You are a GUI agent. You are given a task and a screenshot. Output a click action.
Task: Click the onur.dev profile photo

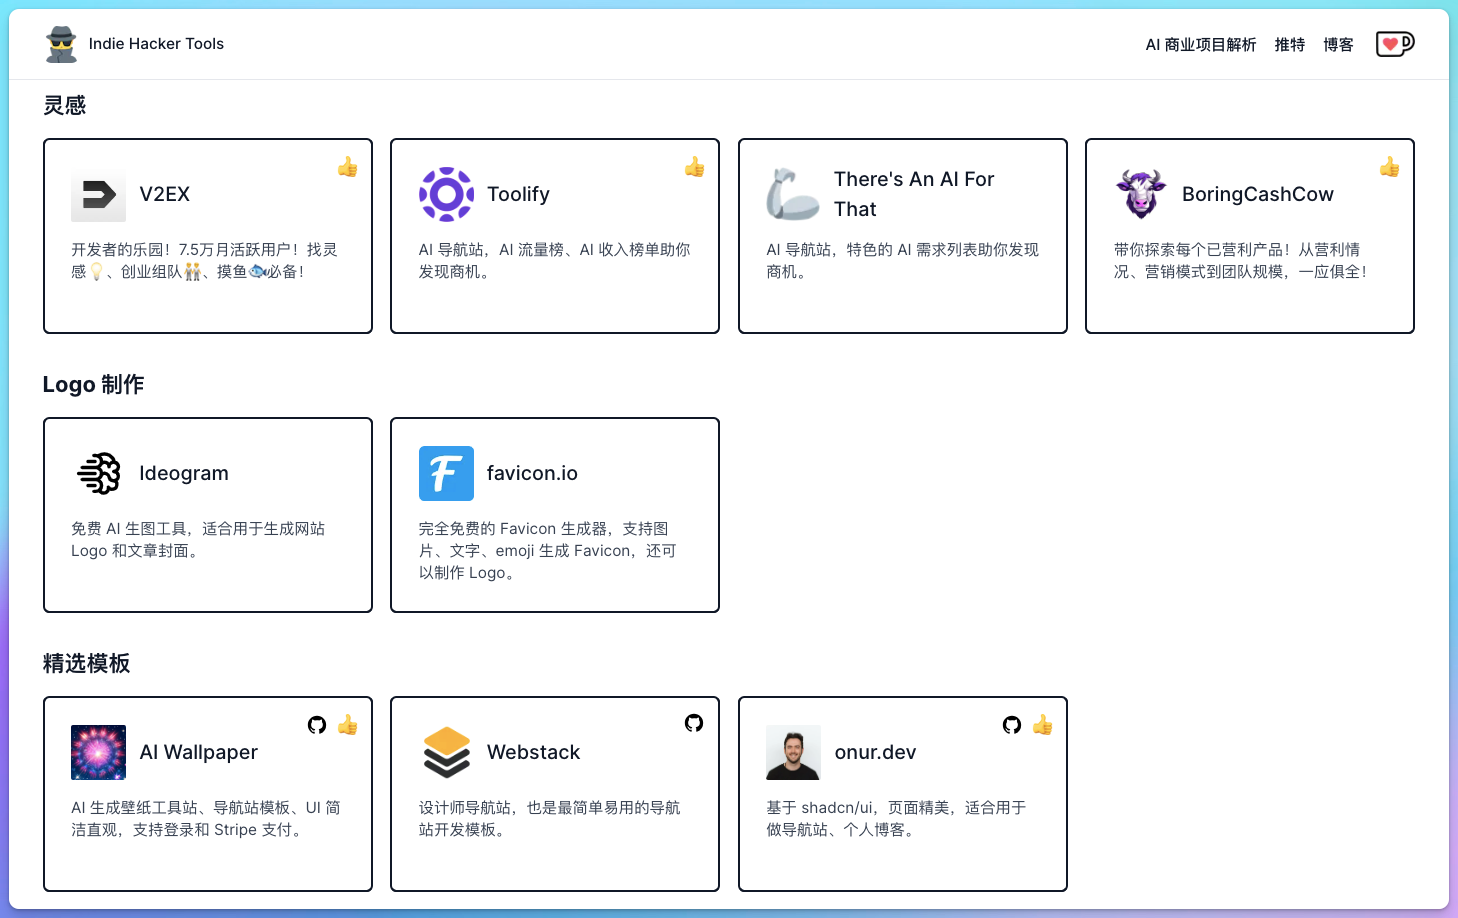[x=794, y=752]
